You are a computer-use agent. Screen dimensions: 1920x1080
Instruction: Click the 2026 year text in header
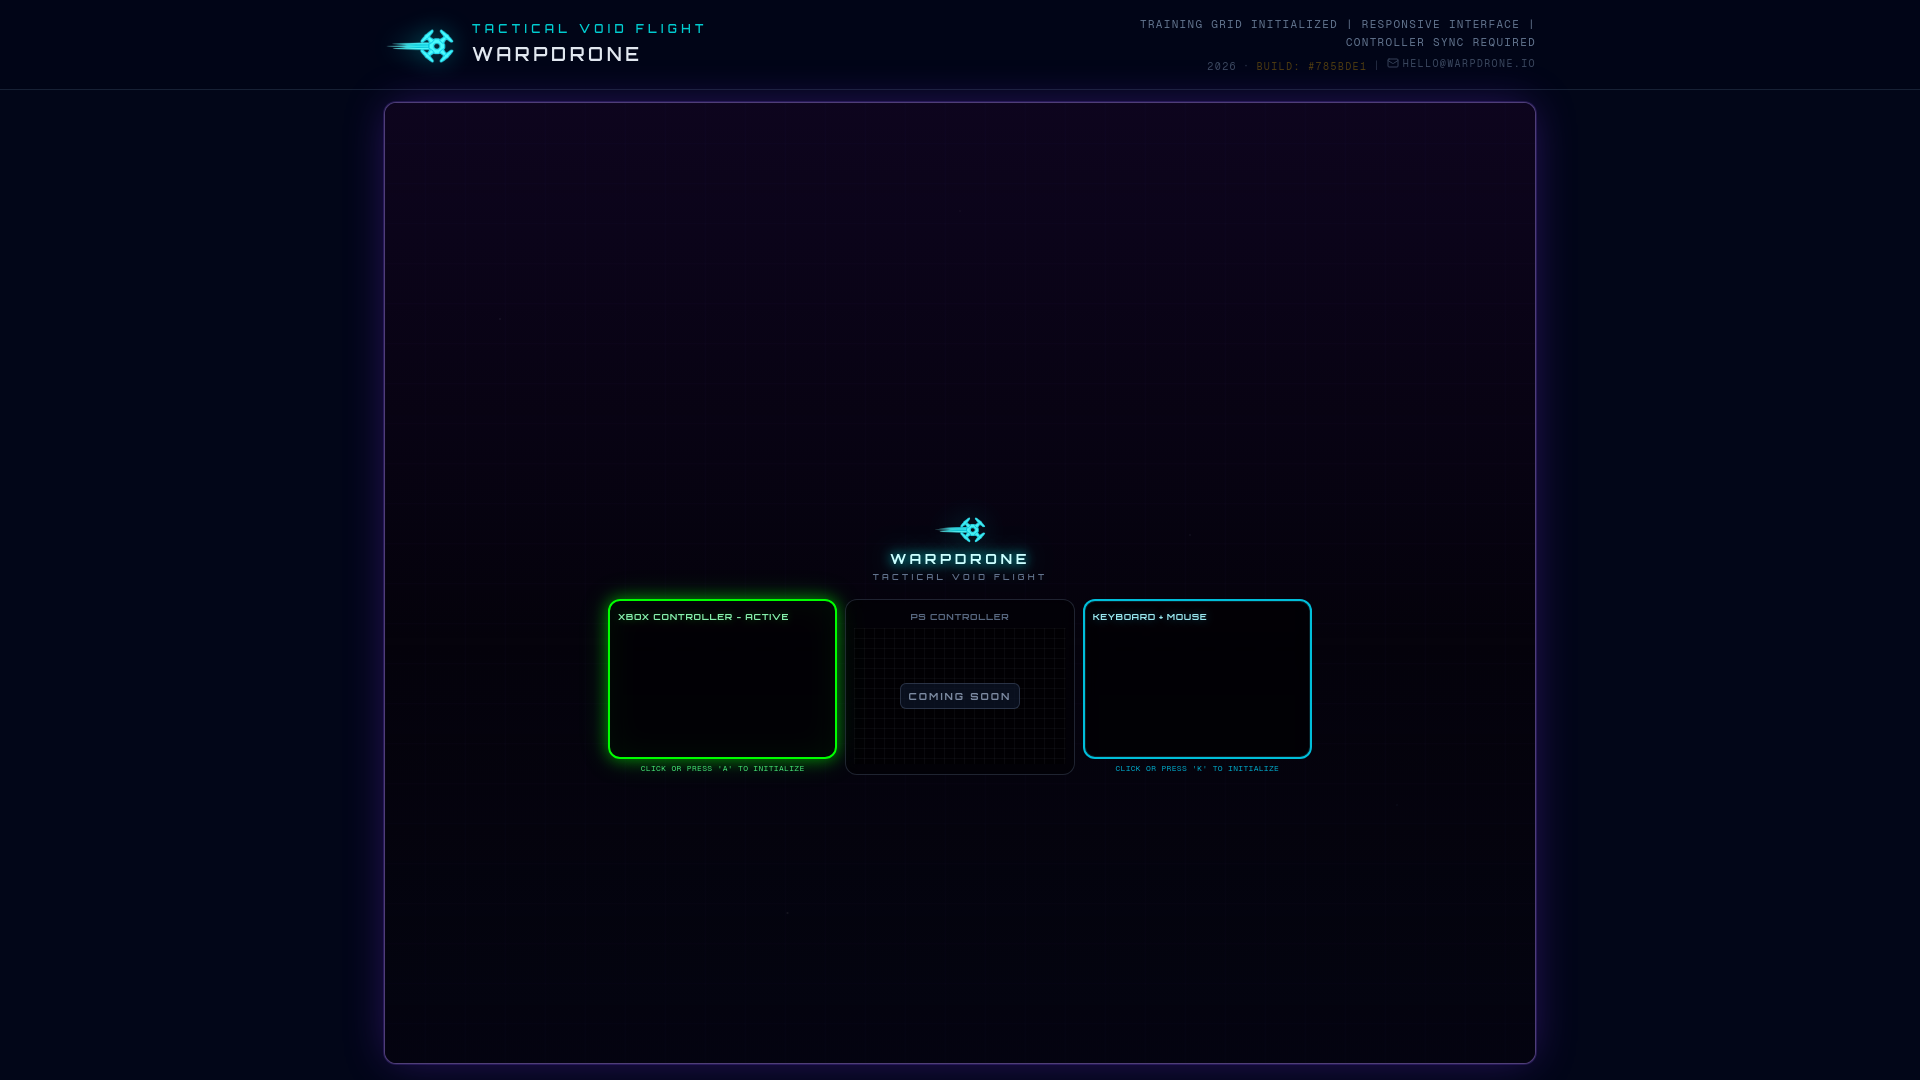[x=1221, y=67]
